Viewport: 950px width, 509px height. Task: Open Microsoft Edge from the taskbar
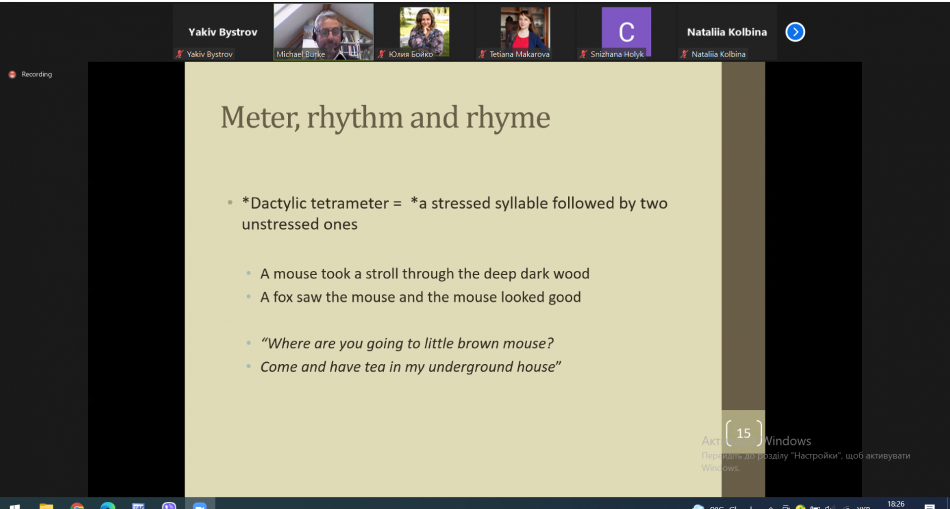107,505
